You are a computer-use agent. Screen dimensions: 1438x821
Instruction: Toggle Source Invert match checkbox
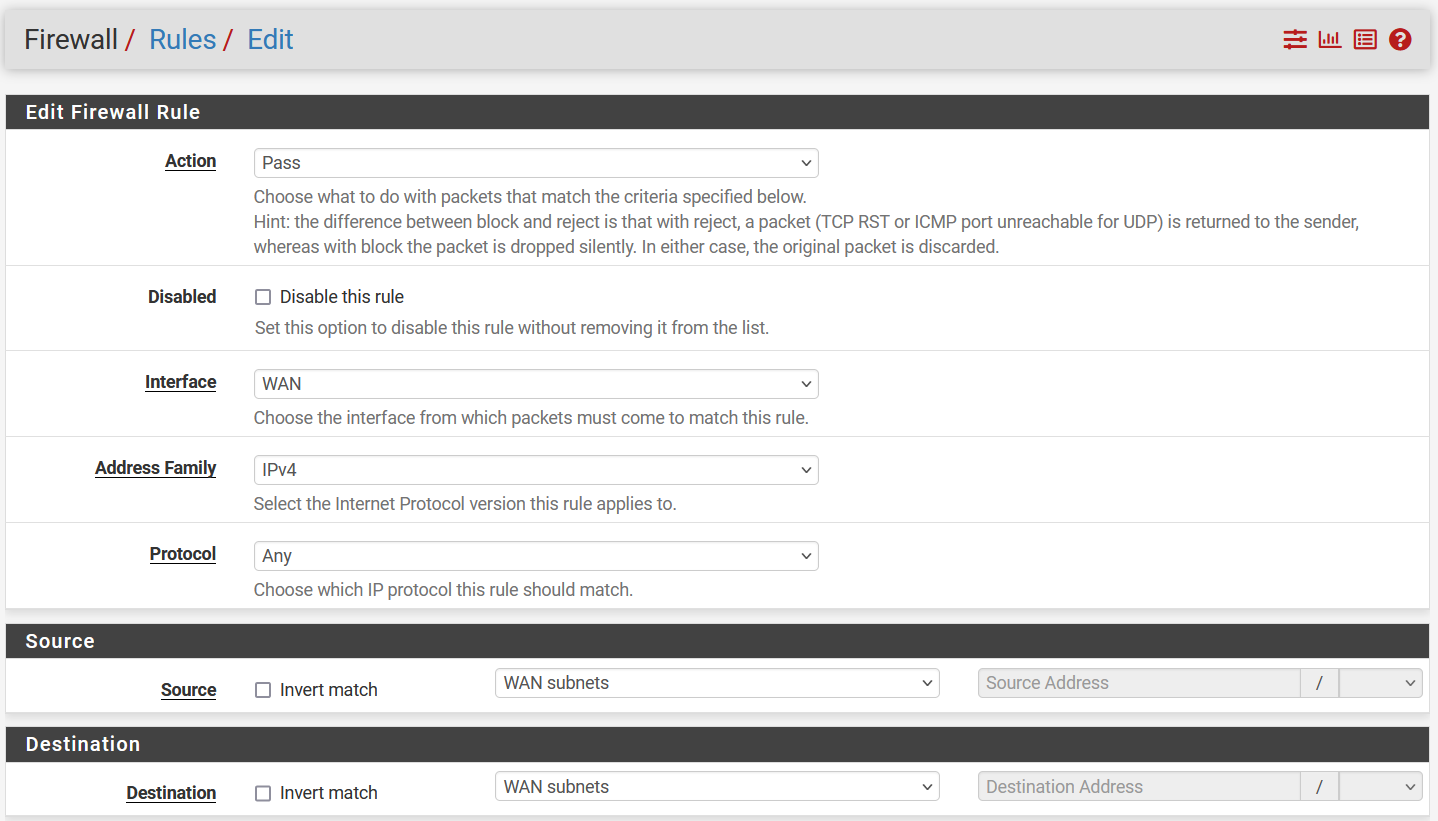pyautogui.click(x=263, y=690)
